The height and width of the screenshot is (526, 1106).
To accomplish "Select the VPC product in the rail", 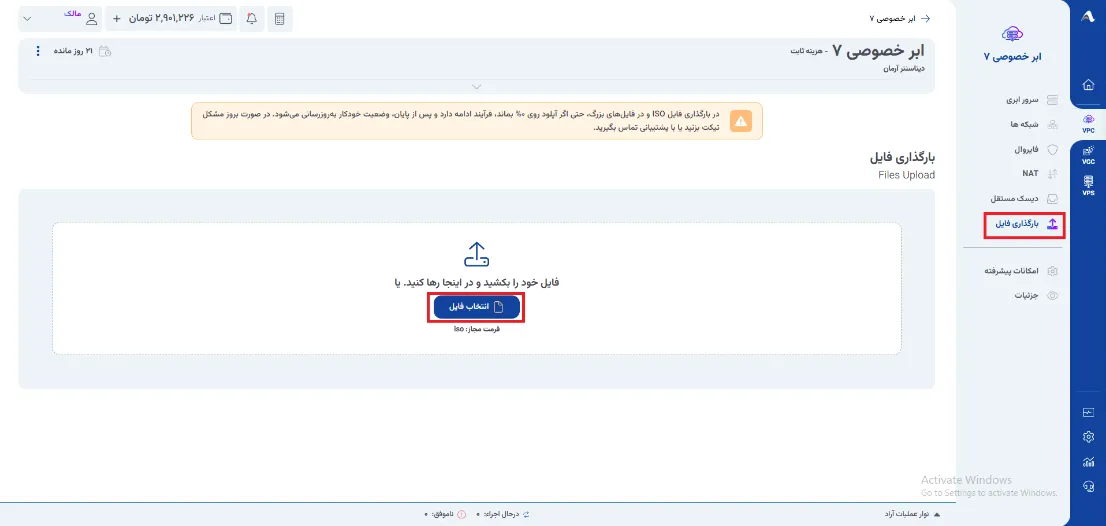I will pos(1088,123).
